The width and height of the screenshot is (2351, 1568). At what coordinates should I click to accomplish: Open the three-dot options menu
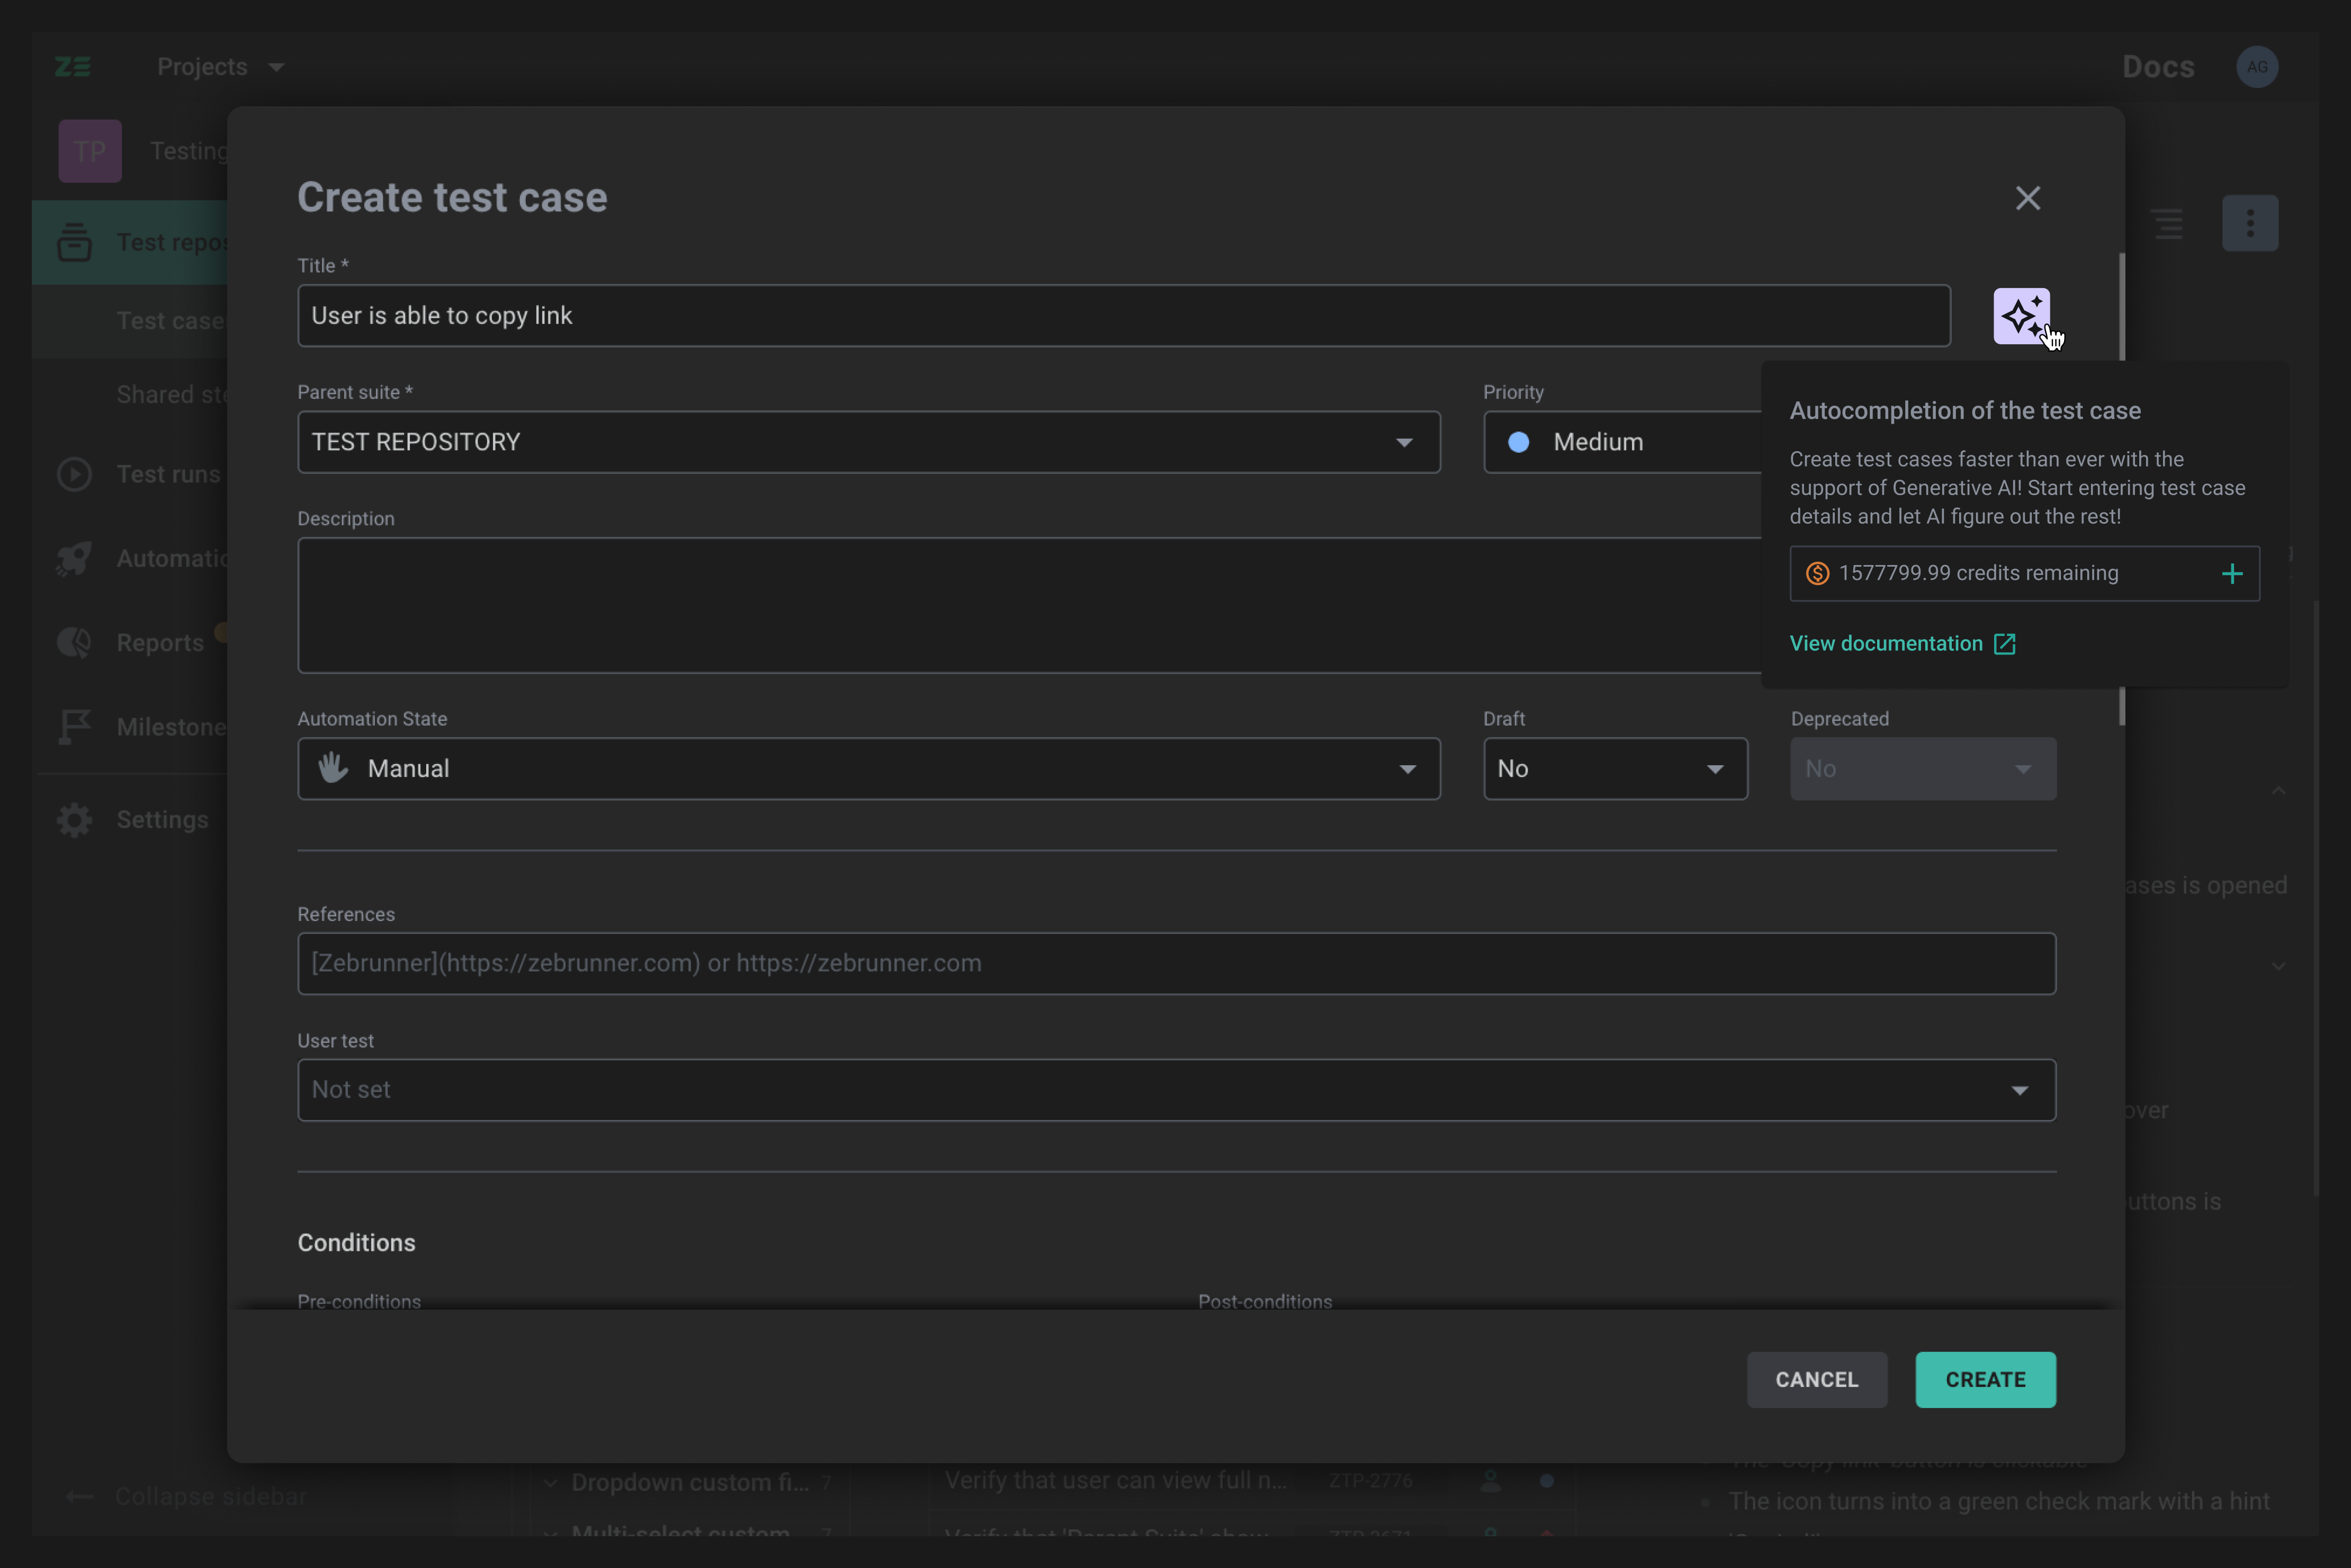2249,222
